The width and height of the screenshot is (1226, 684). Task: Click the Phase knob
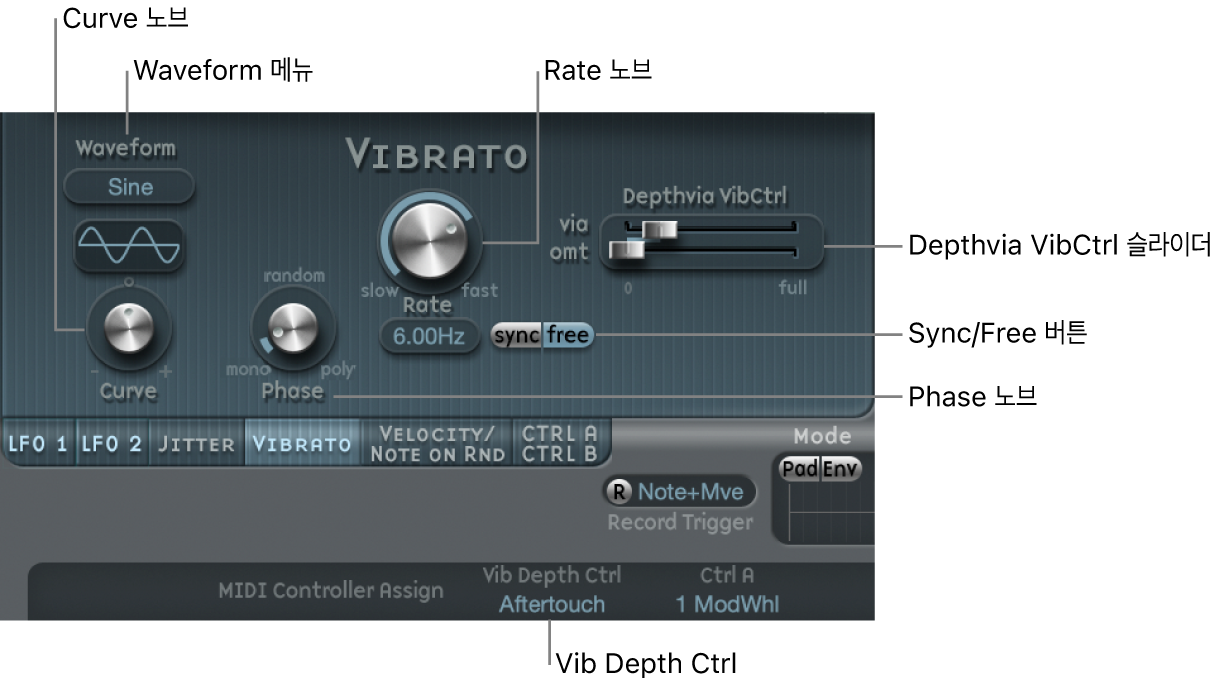[289, 330]
